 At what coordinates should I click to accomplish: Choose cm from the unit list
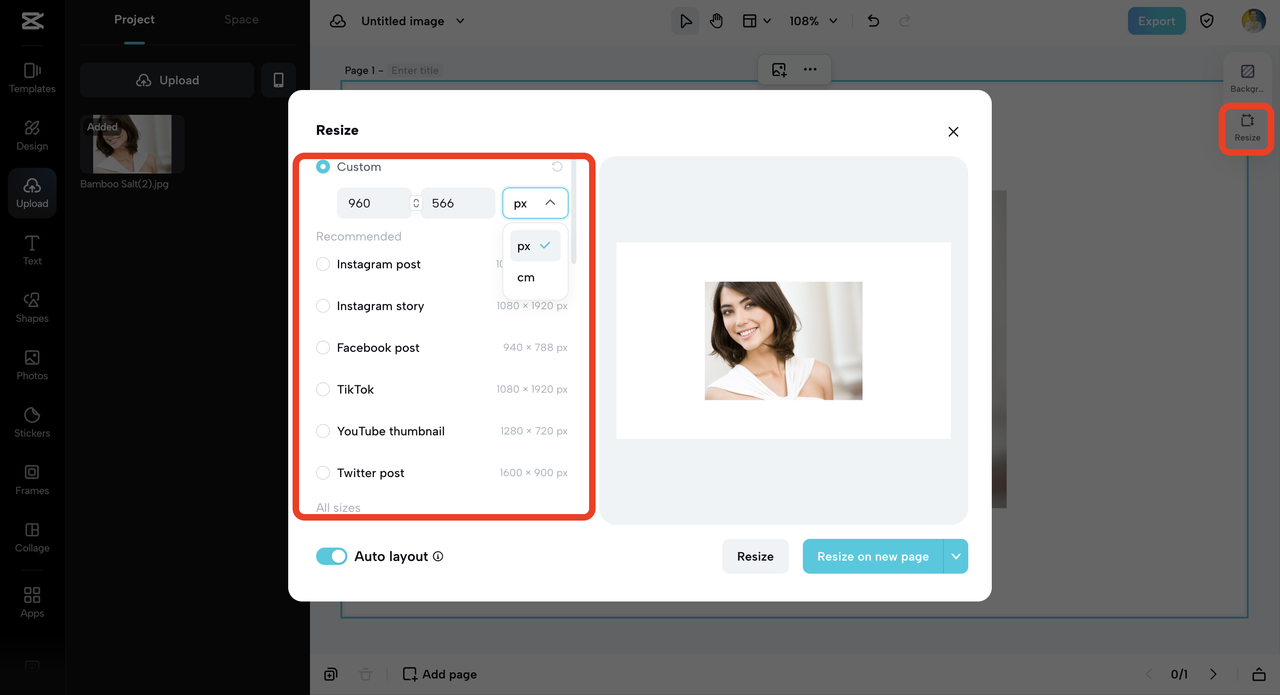tap(535, 277)
